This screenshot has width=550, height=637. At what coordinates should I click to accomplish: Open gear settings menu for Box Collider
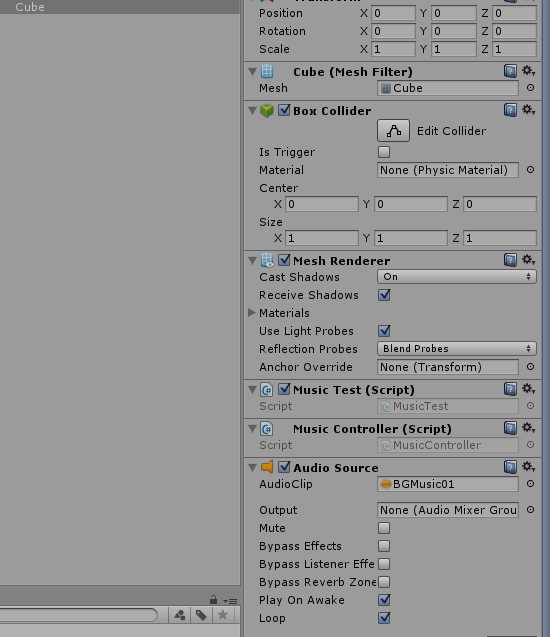tap(528, 110)
